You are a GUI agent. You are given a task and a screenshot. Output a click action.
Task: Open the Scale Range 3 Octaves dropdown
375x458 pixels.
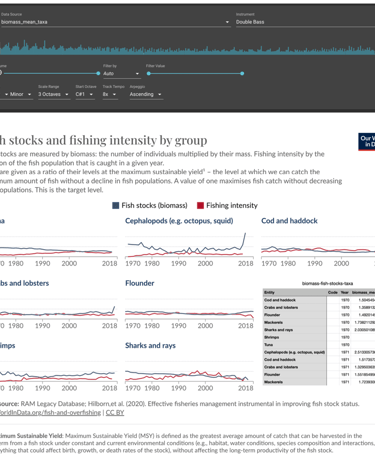click(x=53, y=94)
